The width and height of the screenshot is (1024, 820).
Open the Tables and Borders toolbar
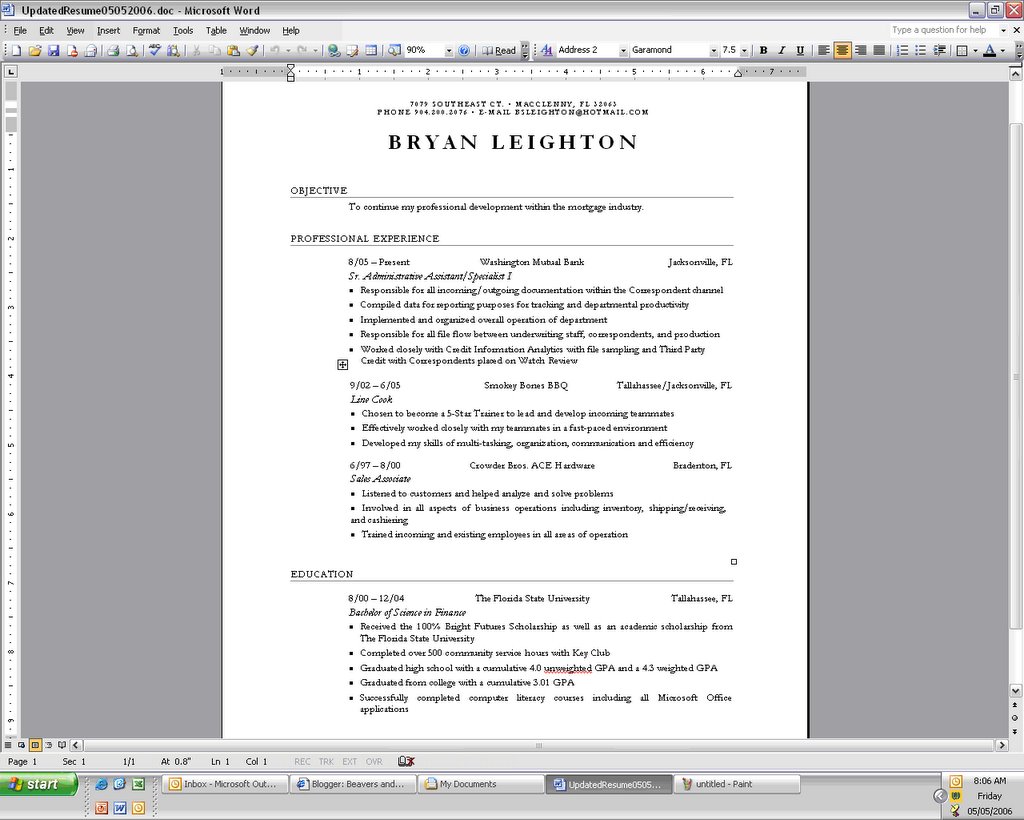pos(353,50)
